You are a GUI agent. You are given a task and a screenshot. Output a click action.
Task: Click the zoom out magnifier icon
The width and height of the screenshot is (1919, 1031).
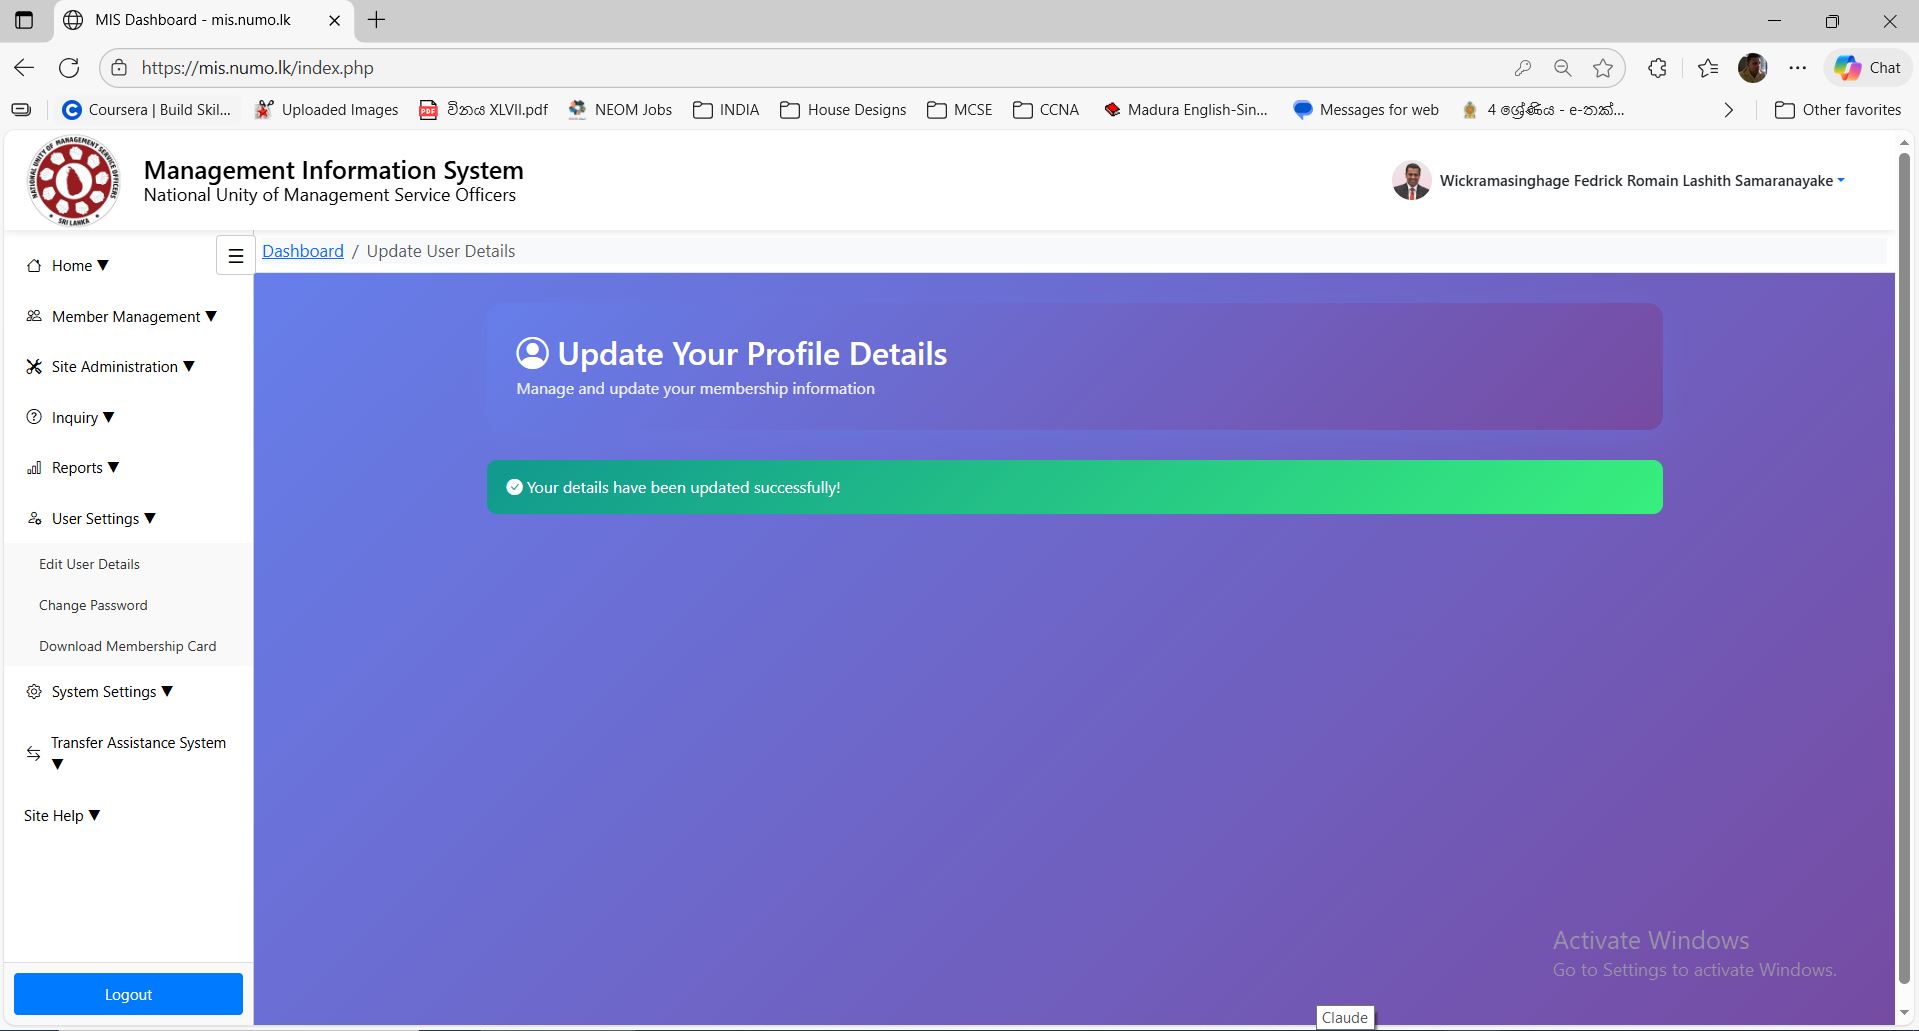click(x=1562, y=68)
